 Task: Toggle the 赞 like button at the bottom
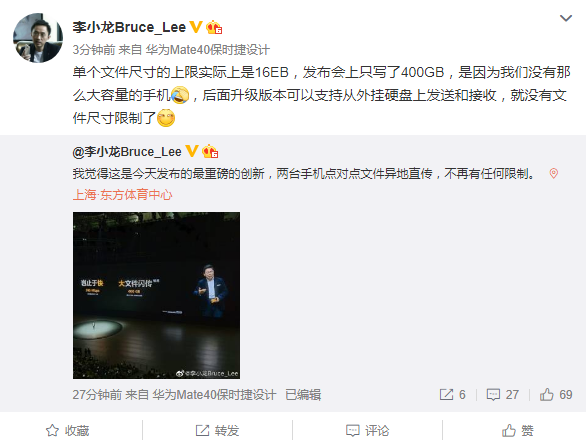[x=518, y=430]
